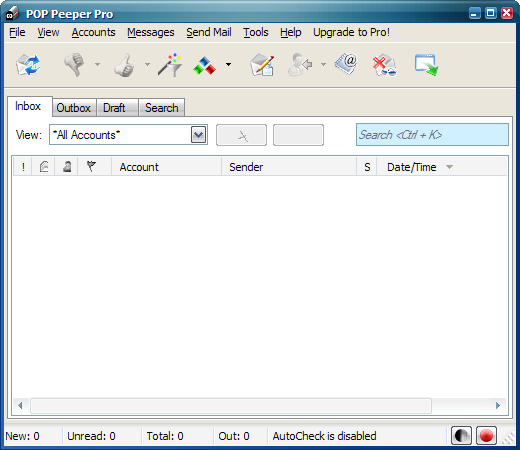Expand the All Accounts view dropdown
Viewport: 520px width, 450px height.
[198, 135]
